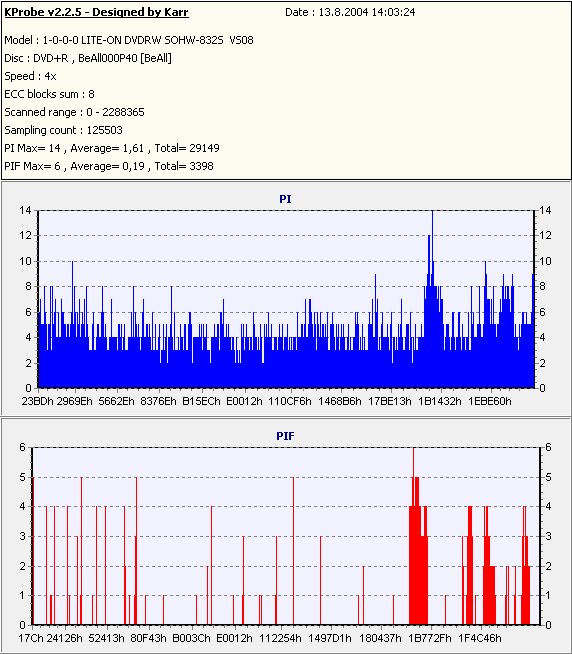The height and width of the screenshot is (654, 572).
Task: Click 'E0012h' label under the PIF chart
Action: point(234,638)
